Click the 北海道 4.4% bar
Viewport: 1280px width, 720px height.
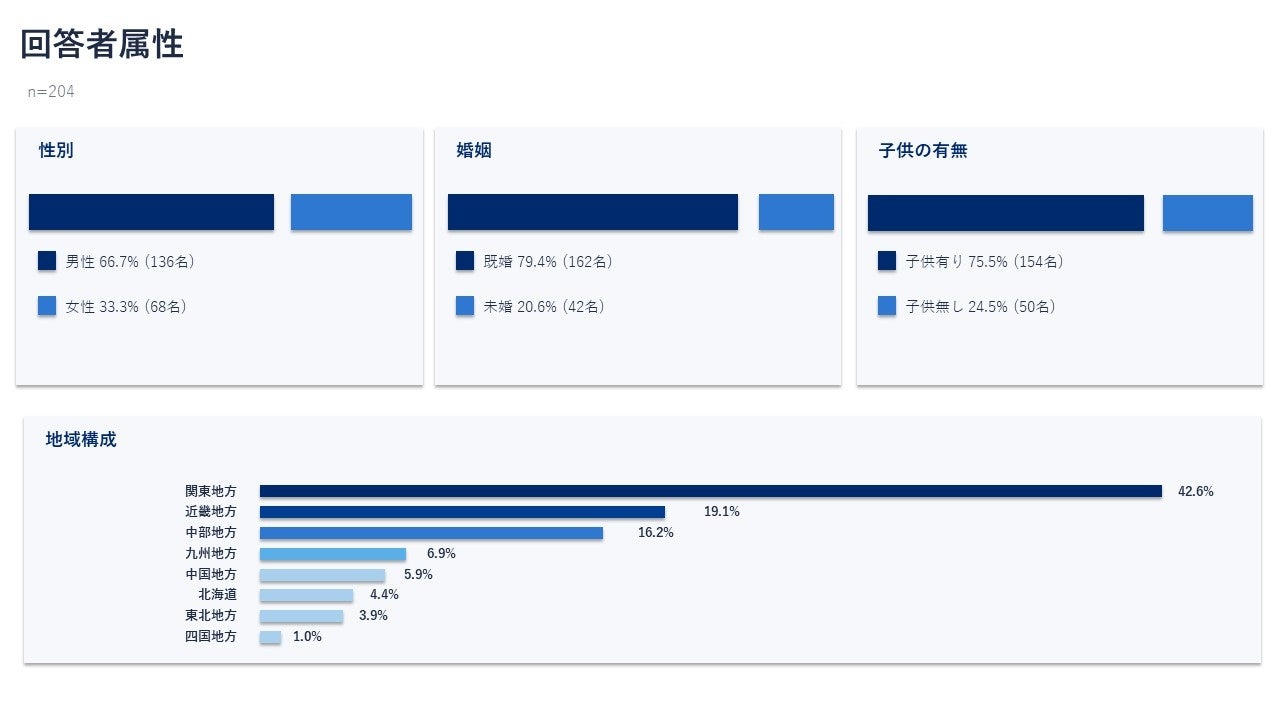tap(306, 595)
